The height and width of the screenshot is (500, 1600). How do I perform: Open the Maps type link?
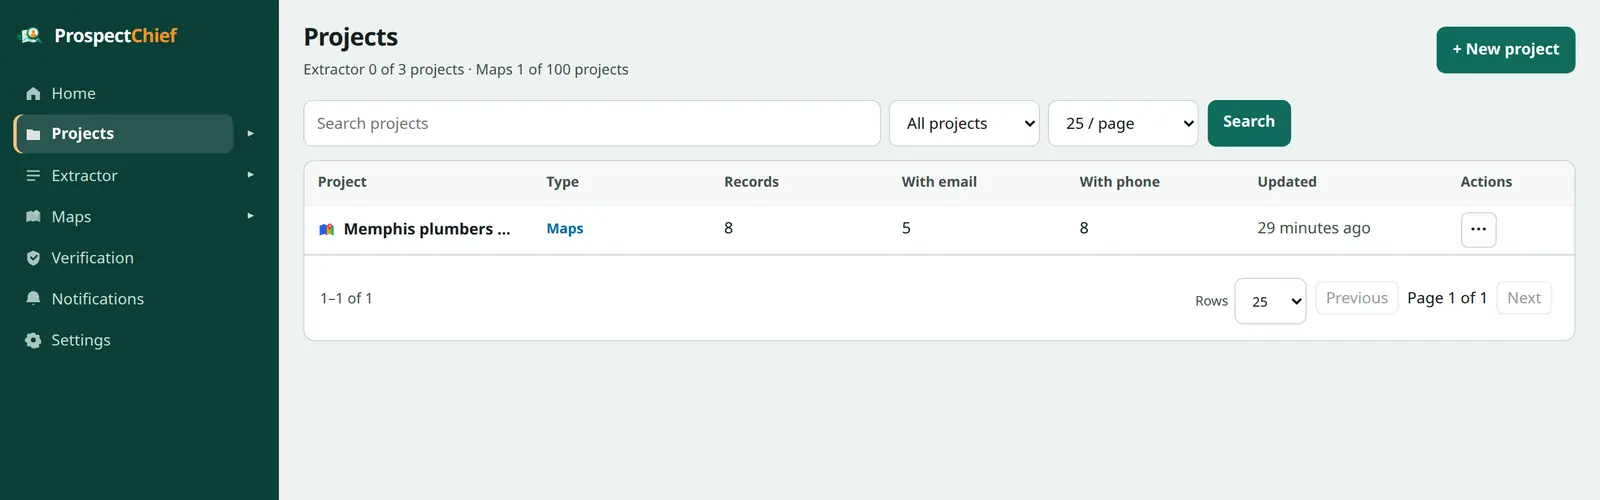[565, 229]
